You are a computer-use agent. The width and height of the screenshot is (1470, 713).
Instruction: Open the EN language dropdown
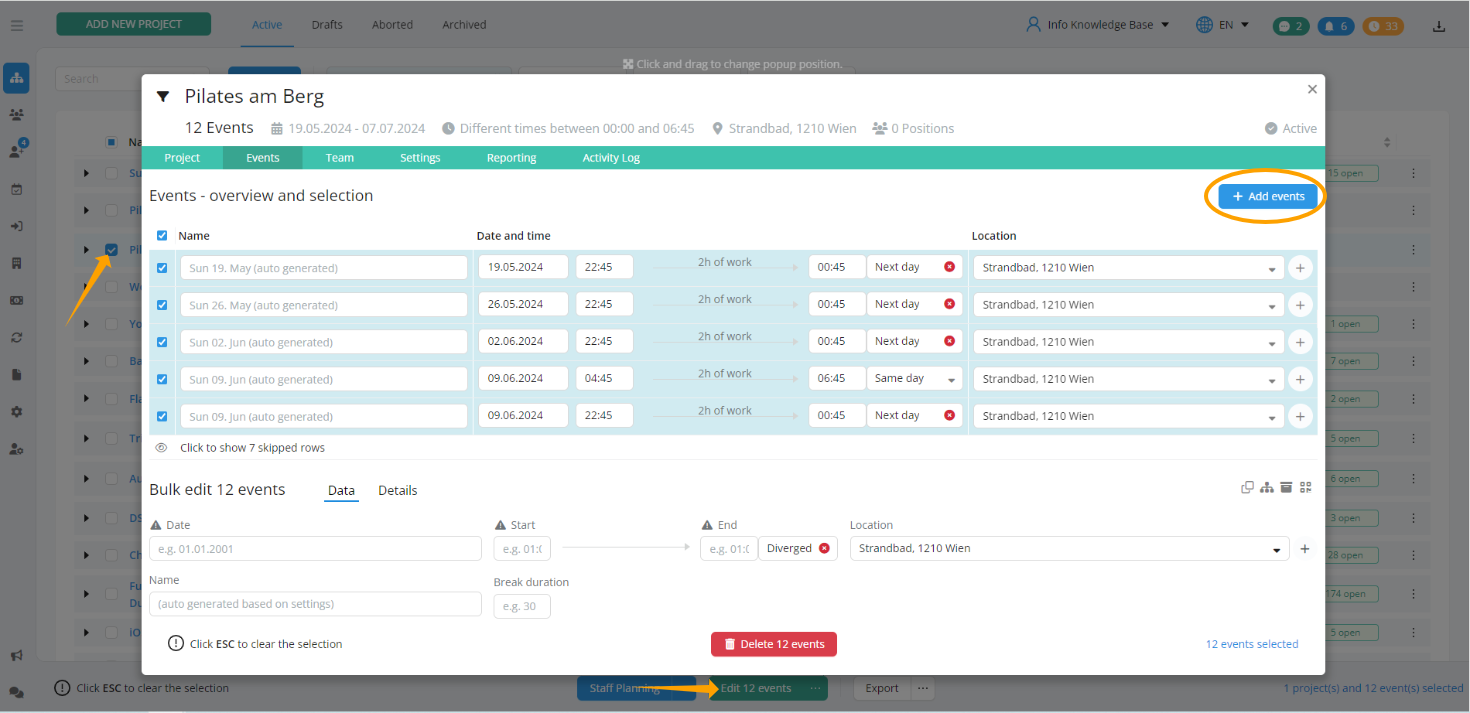(x=1223, y=25)
